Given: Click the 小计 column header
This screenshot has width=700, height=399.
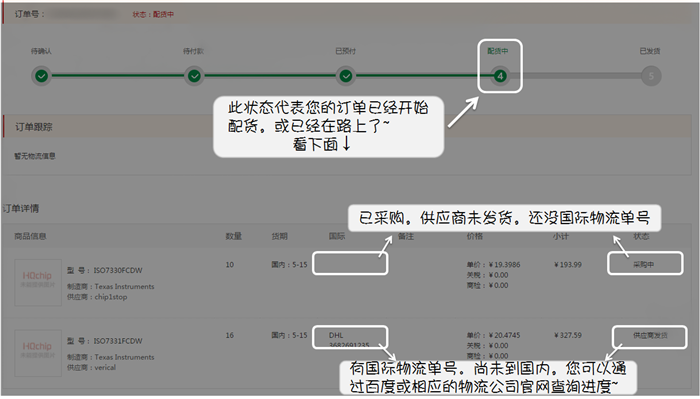Looking at the screenshot, I should point(561,237).
